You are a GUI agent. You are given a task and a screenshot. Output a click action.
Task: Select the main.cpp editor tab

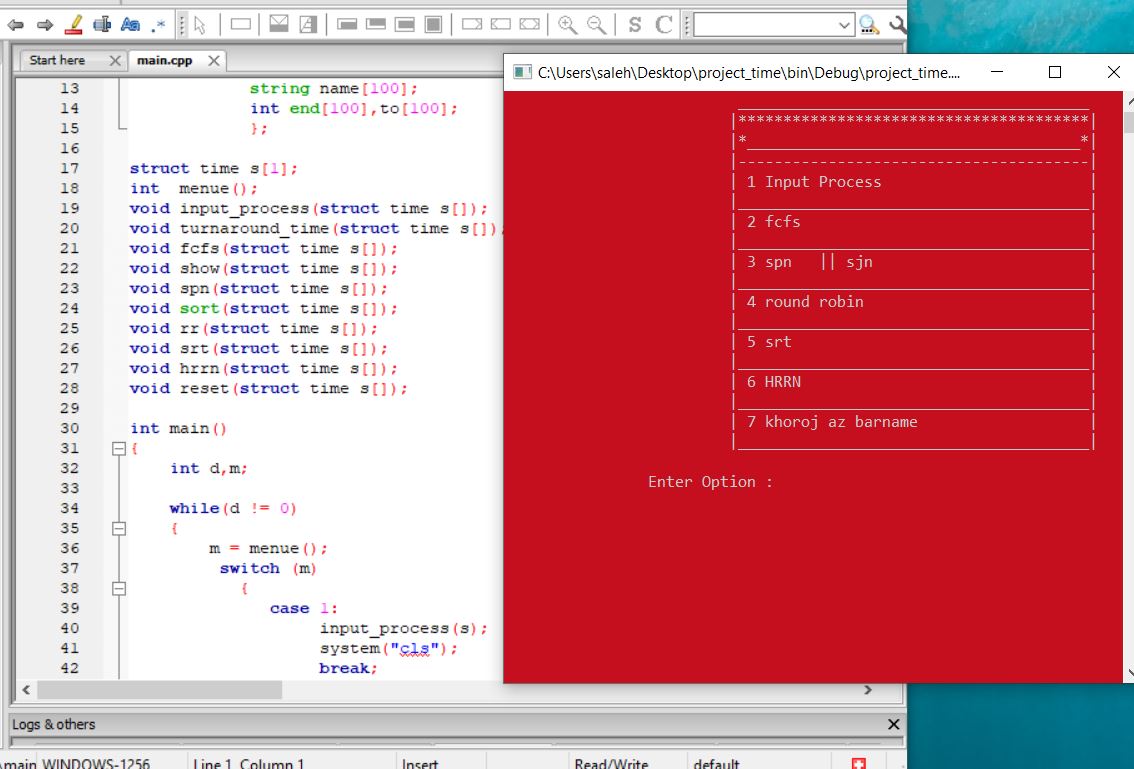(165, 60)
